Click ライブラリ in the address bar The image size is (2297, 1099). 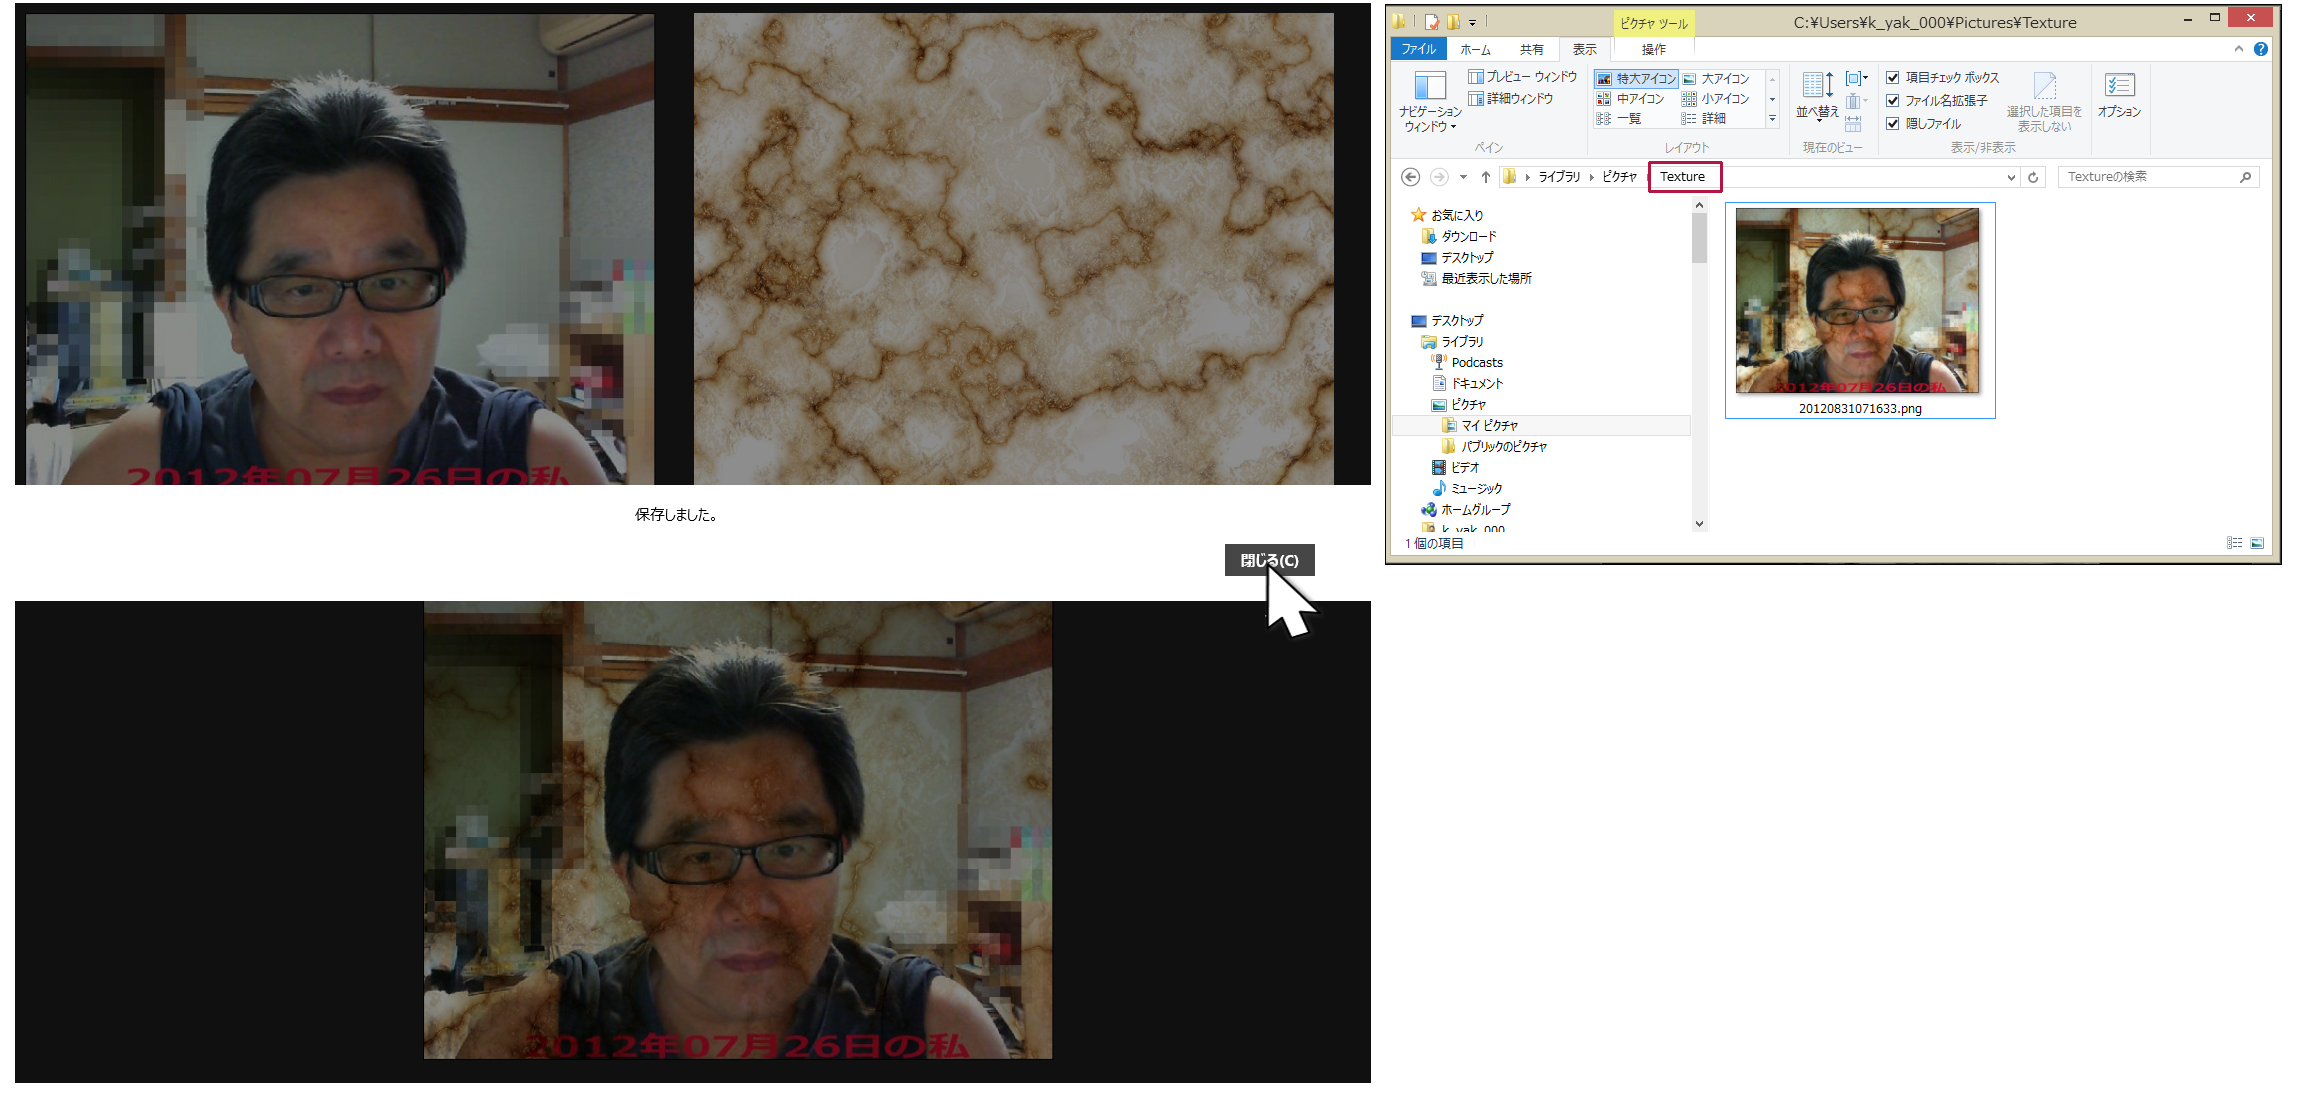[x=1559, y=177]
